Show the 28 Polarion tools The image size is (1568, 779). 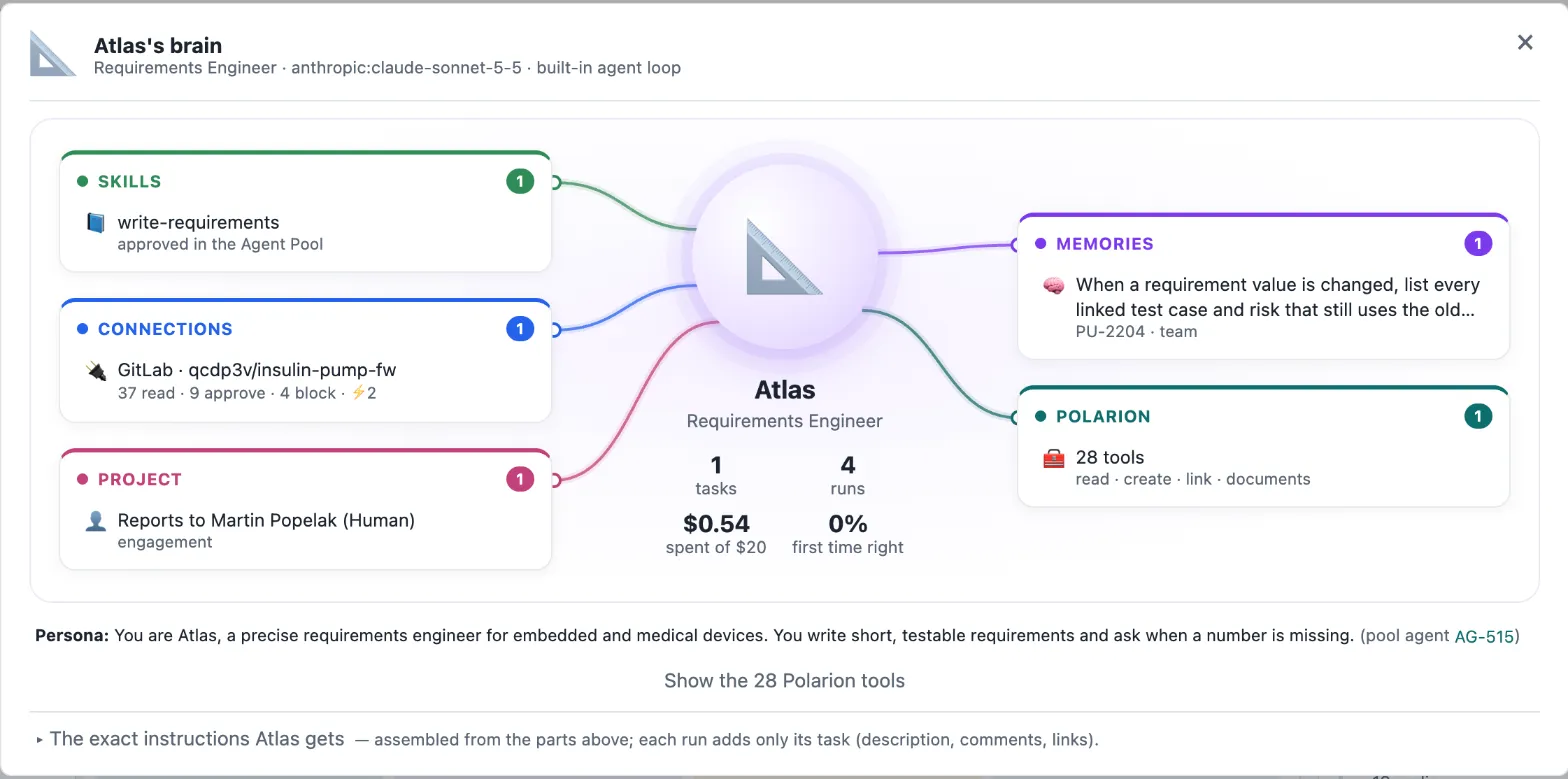784,681
